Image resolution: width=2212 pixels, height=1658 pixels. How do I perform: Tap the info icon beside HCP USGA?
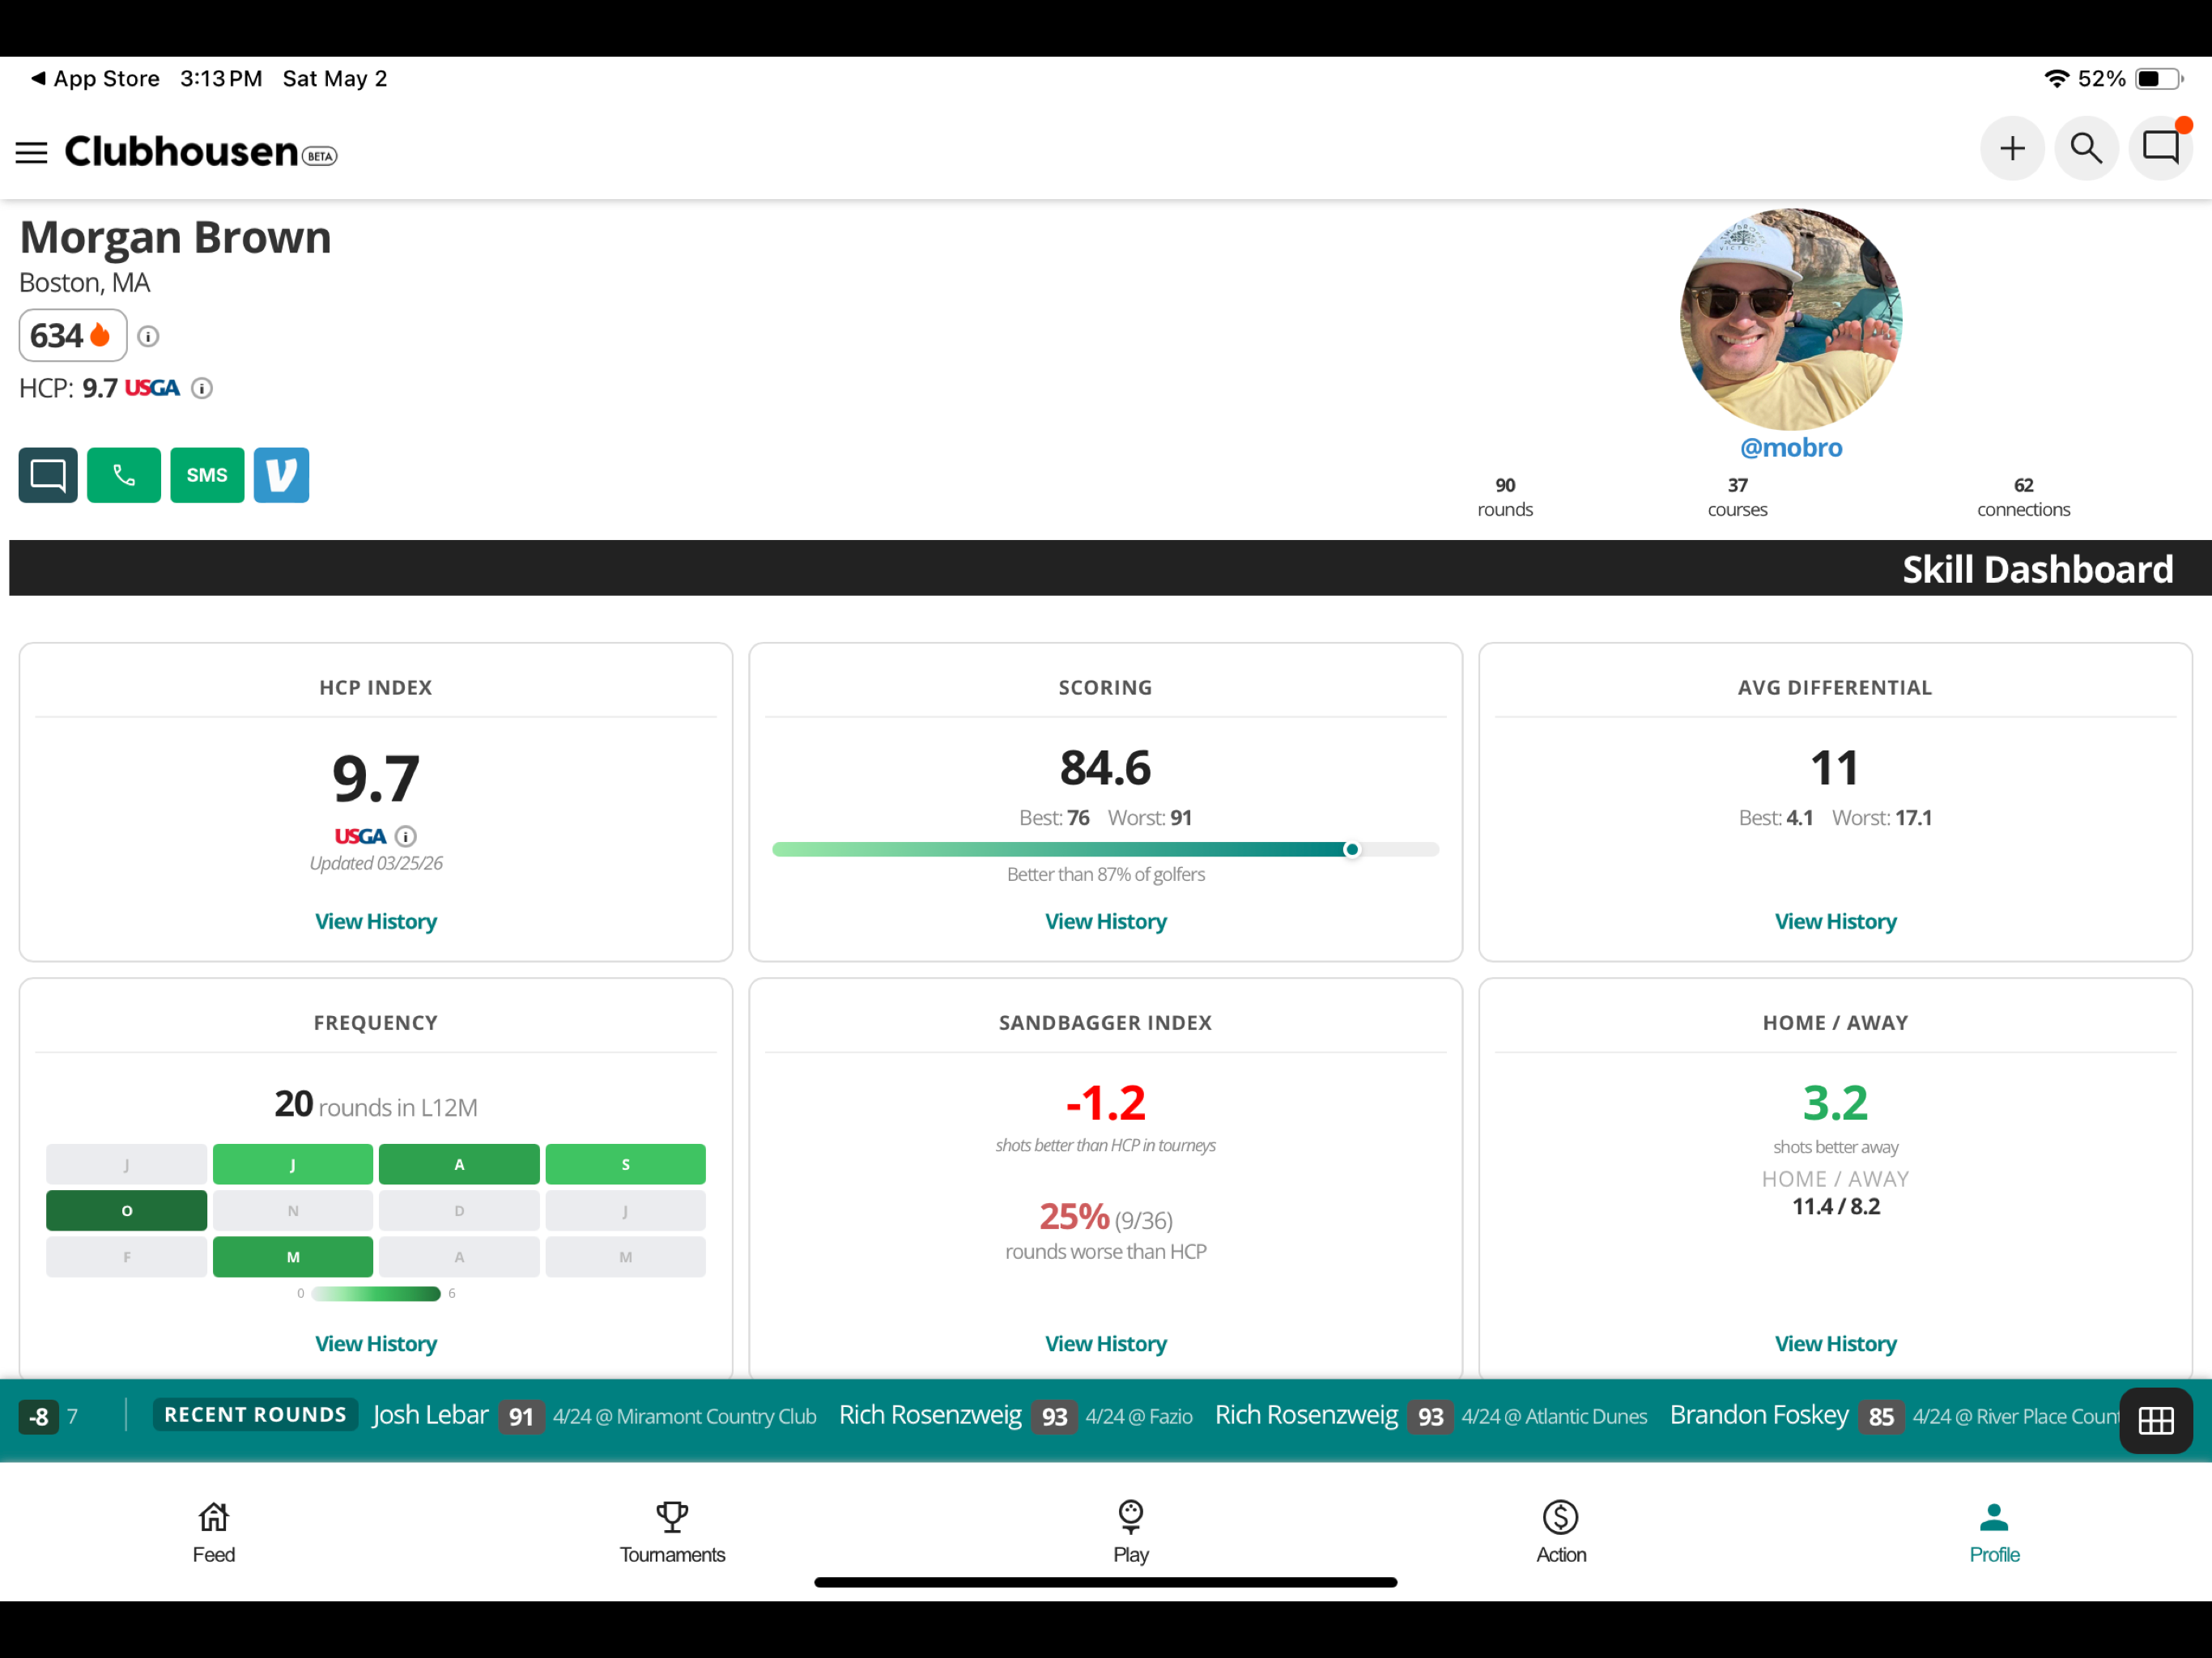click(202, 388)
